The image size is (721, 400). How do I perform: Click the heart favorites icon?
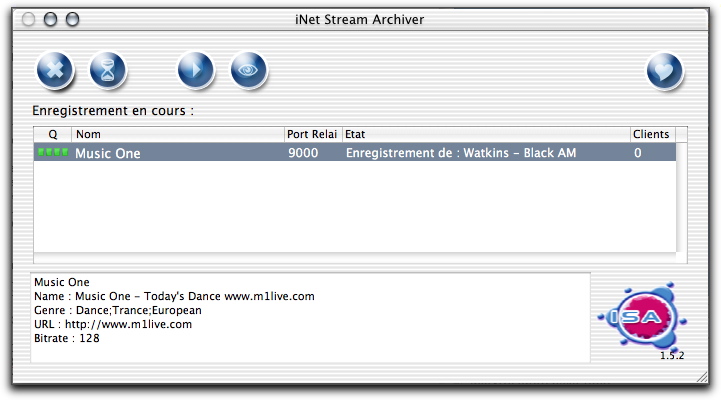665,71
